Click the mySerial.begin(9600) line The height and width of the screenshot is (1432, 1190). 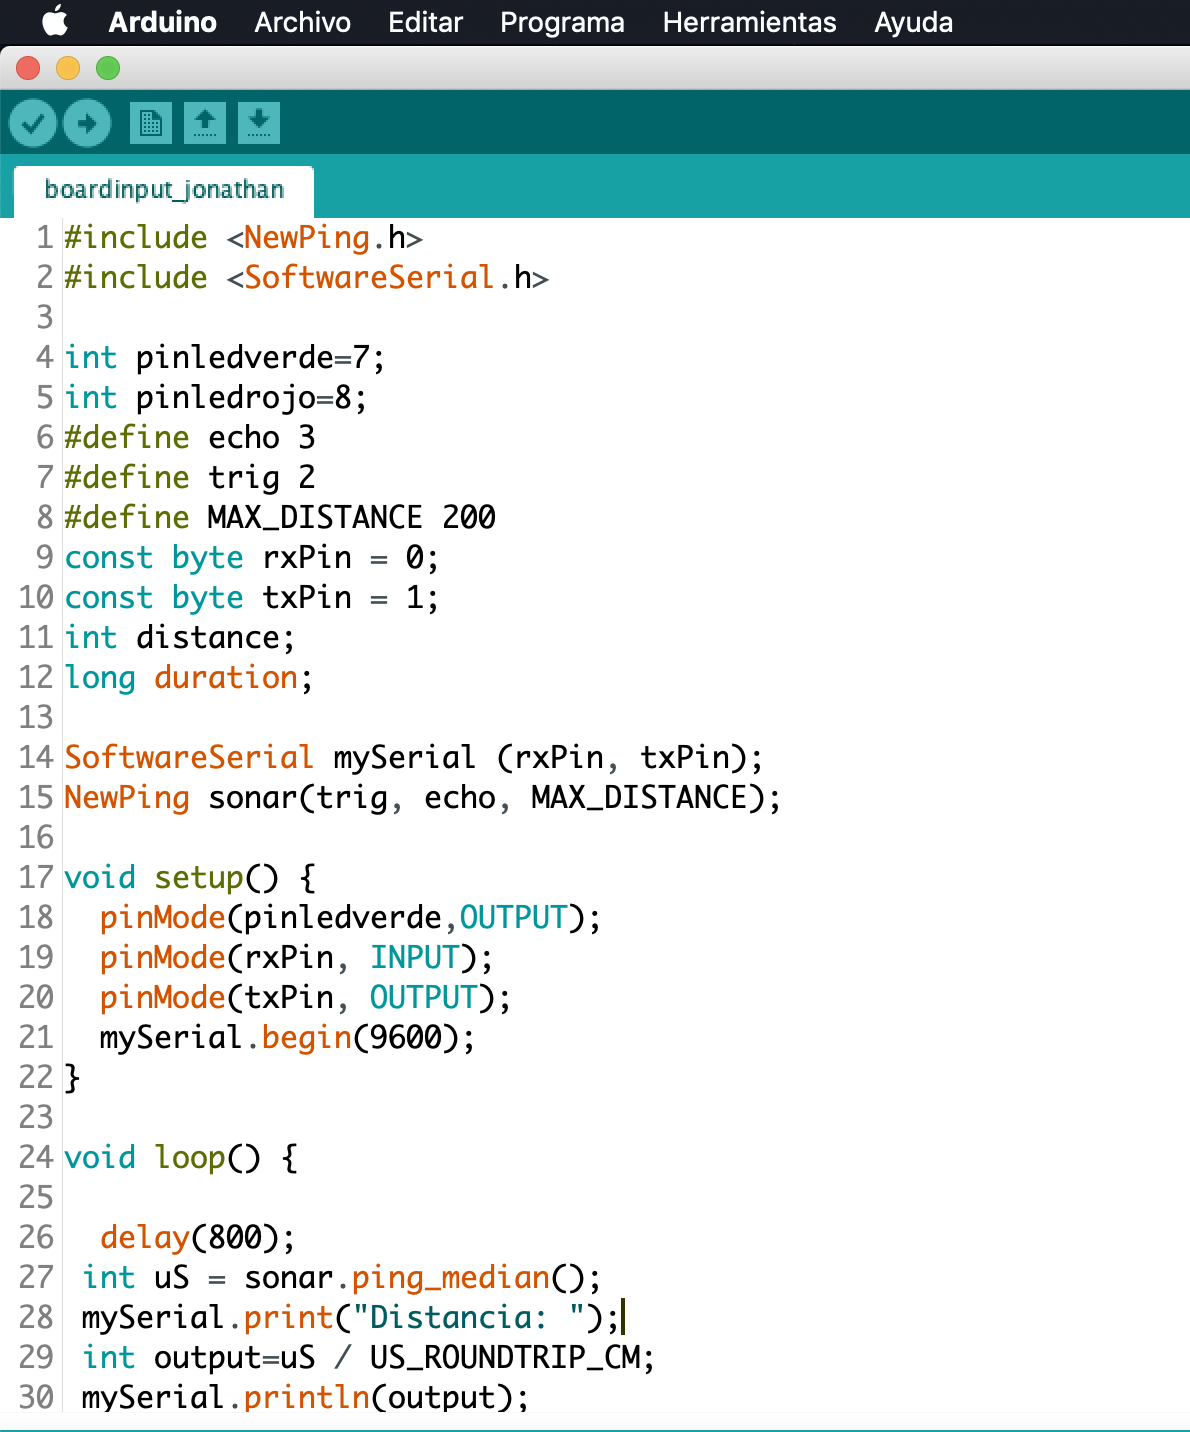[x=288, y=1038]
